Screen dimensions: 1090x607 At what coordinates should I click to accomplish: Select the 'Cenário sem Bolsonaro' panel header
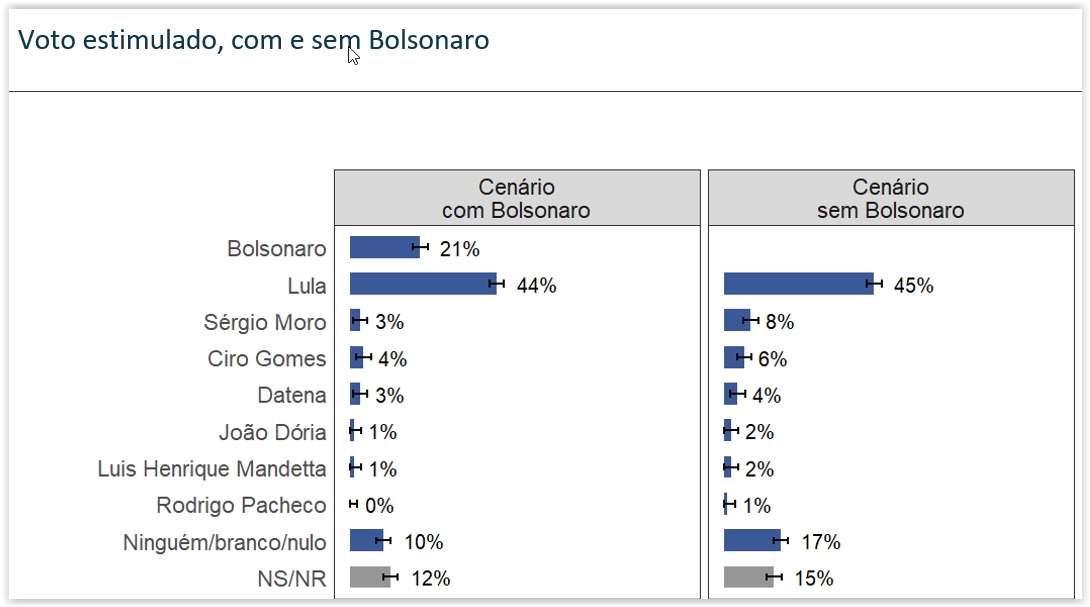[890, 198]
